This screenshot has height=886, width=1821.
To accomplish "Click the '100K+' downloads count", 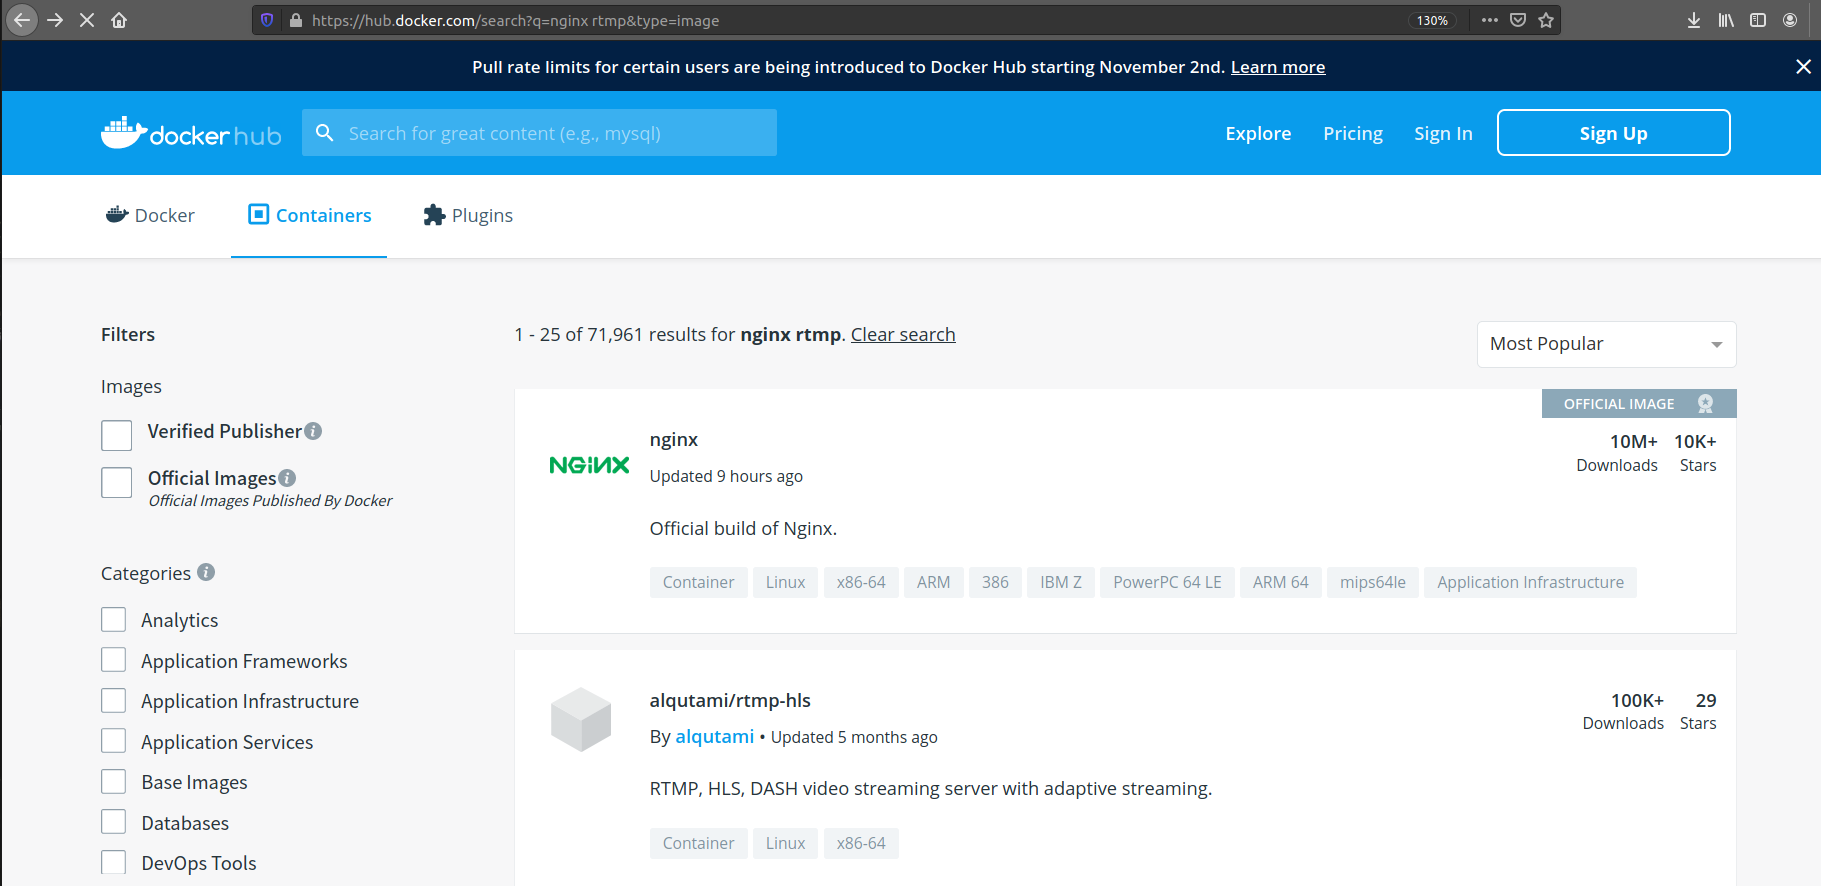I will tap(1637, 700).
